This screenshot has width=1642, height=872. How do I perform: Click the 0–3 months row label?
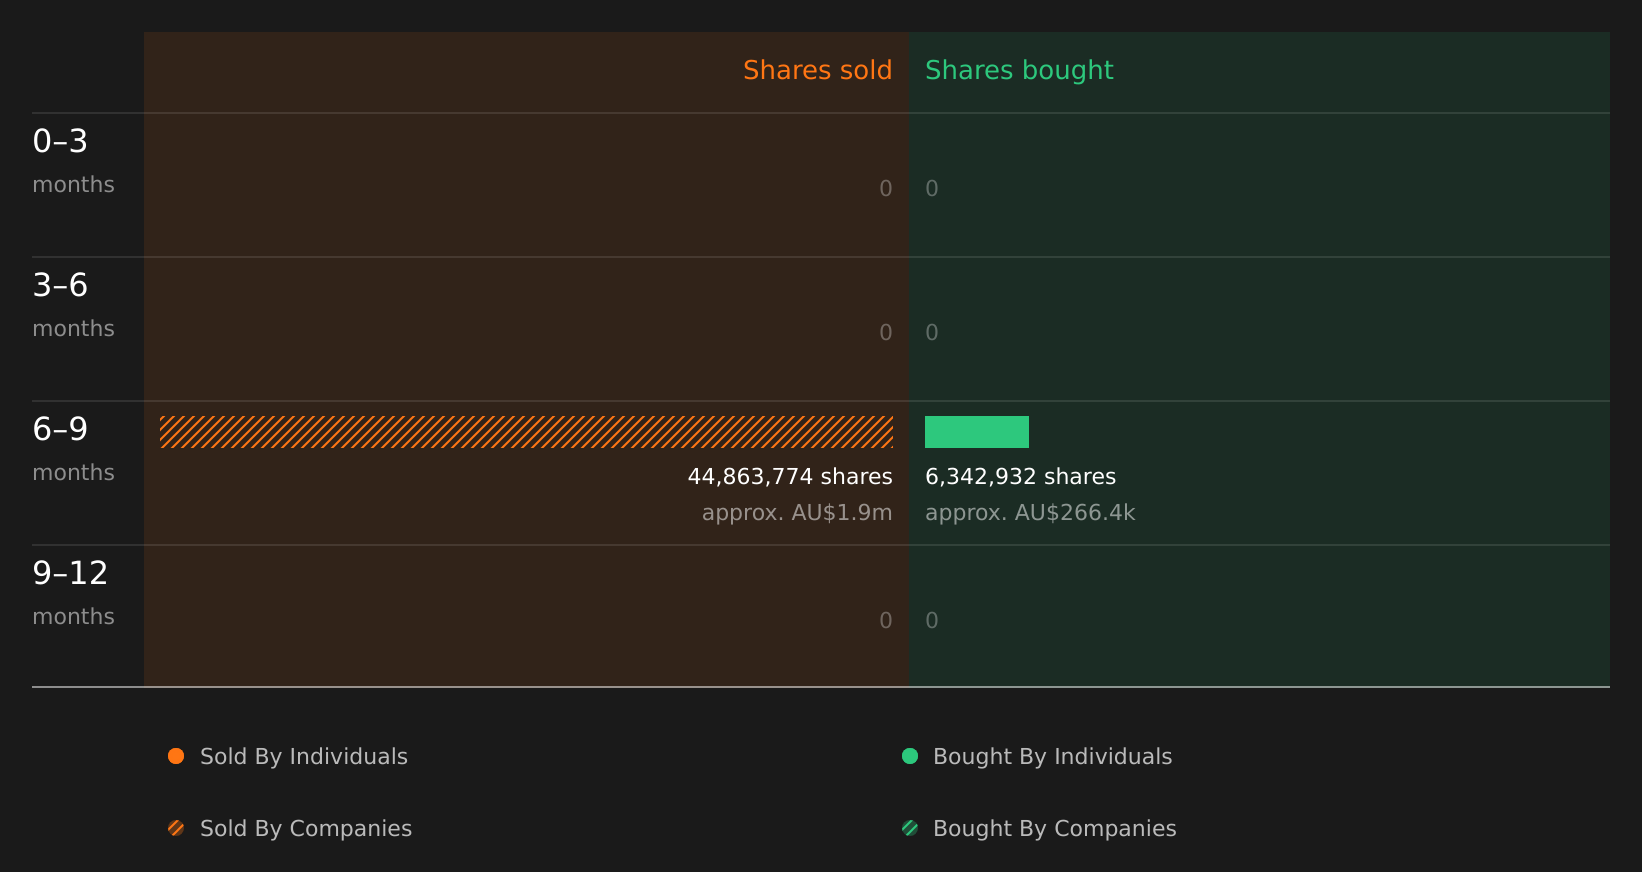(73, 161)
